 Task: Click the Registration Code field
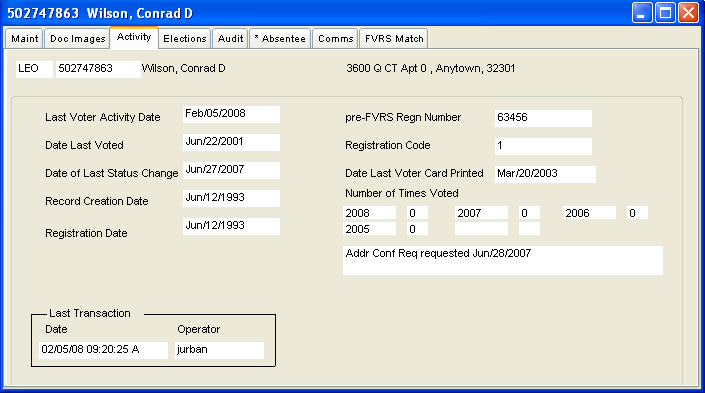coord(543,146)
